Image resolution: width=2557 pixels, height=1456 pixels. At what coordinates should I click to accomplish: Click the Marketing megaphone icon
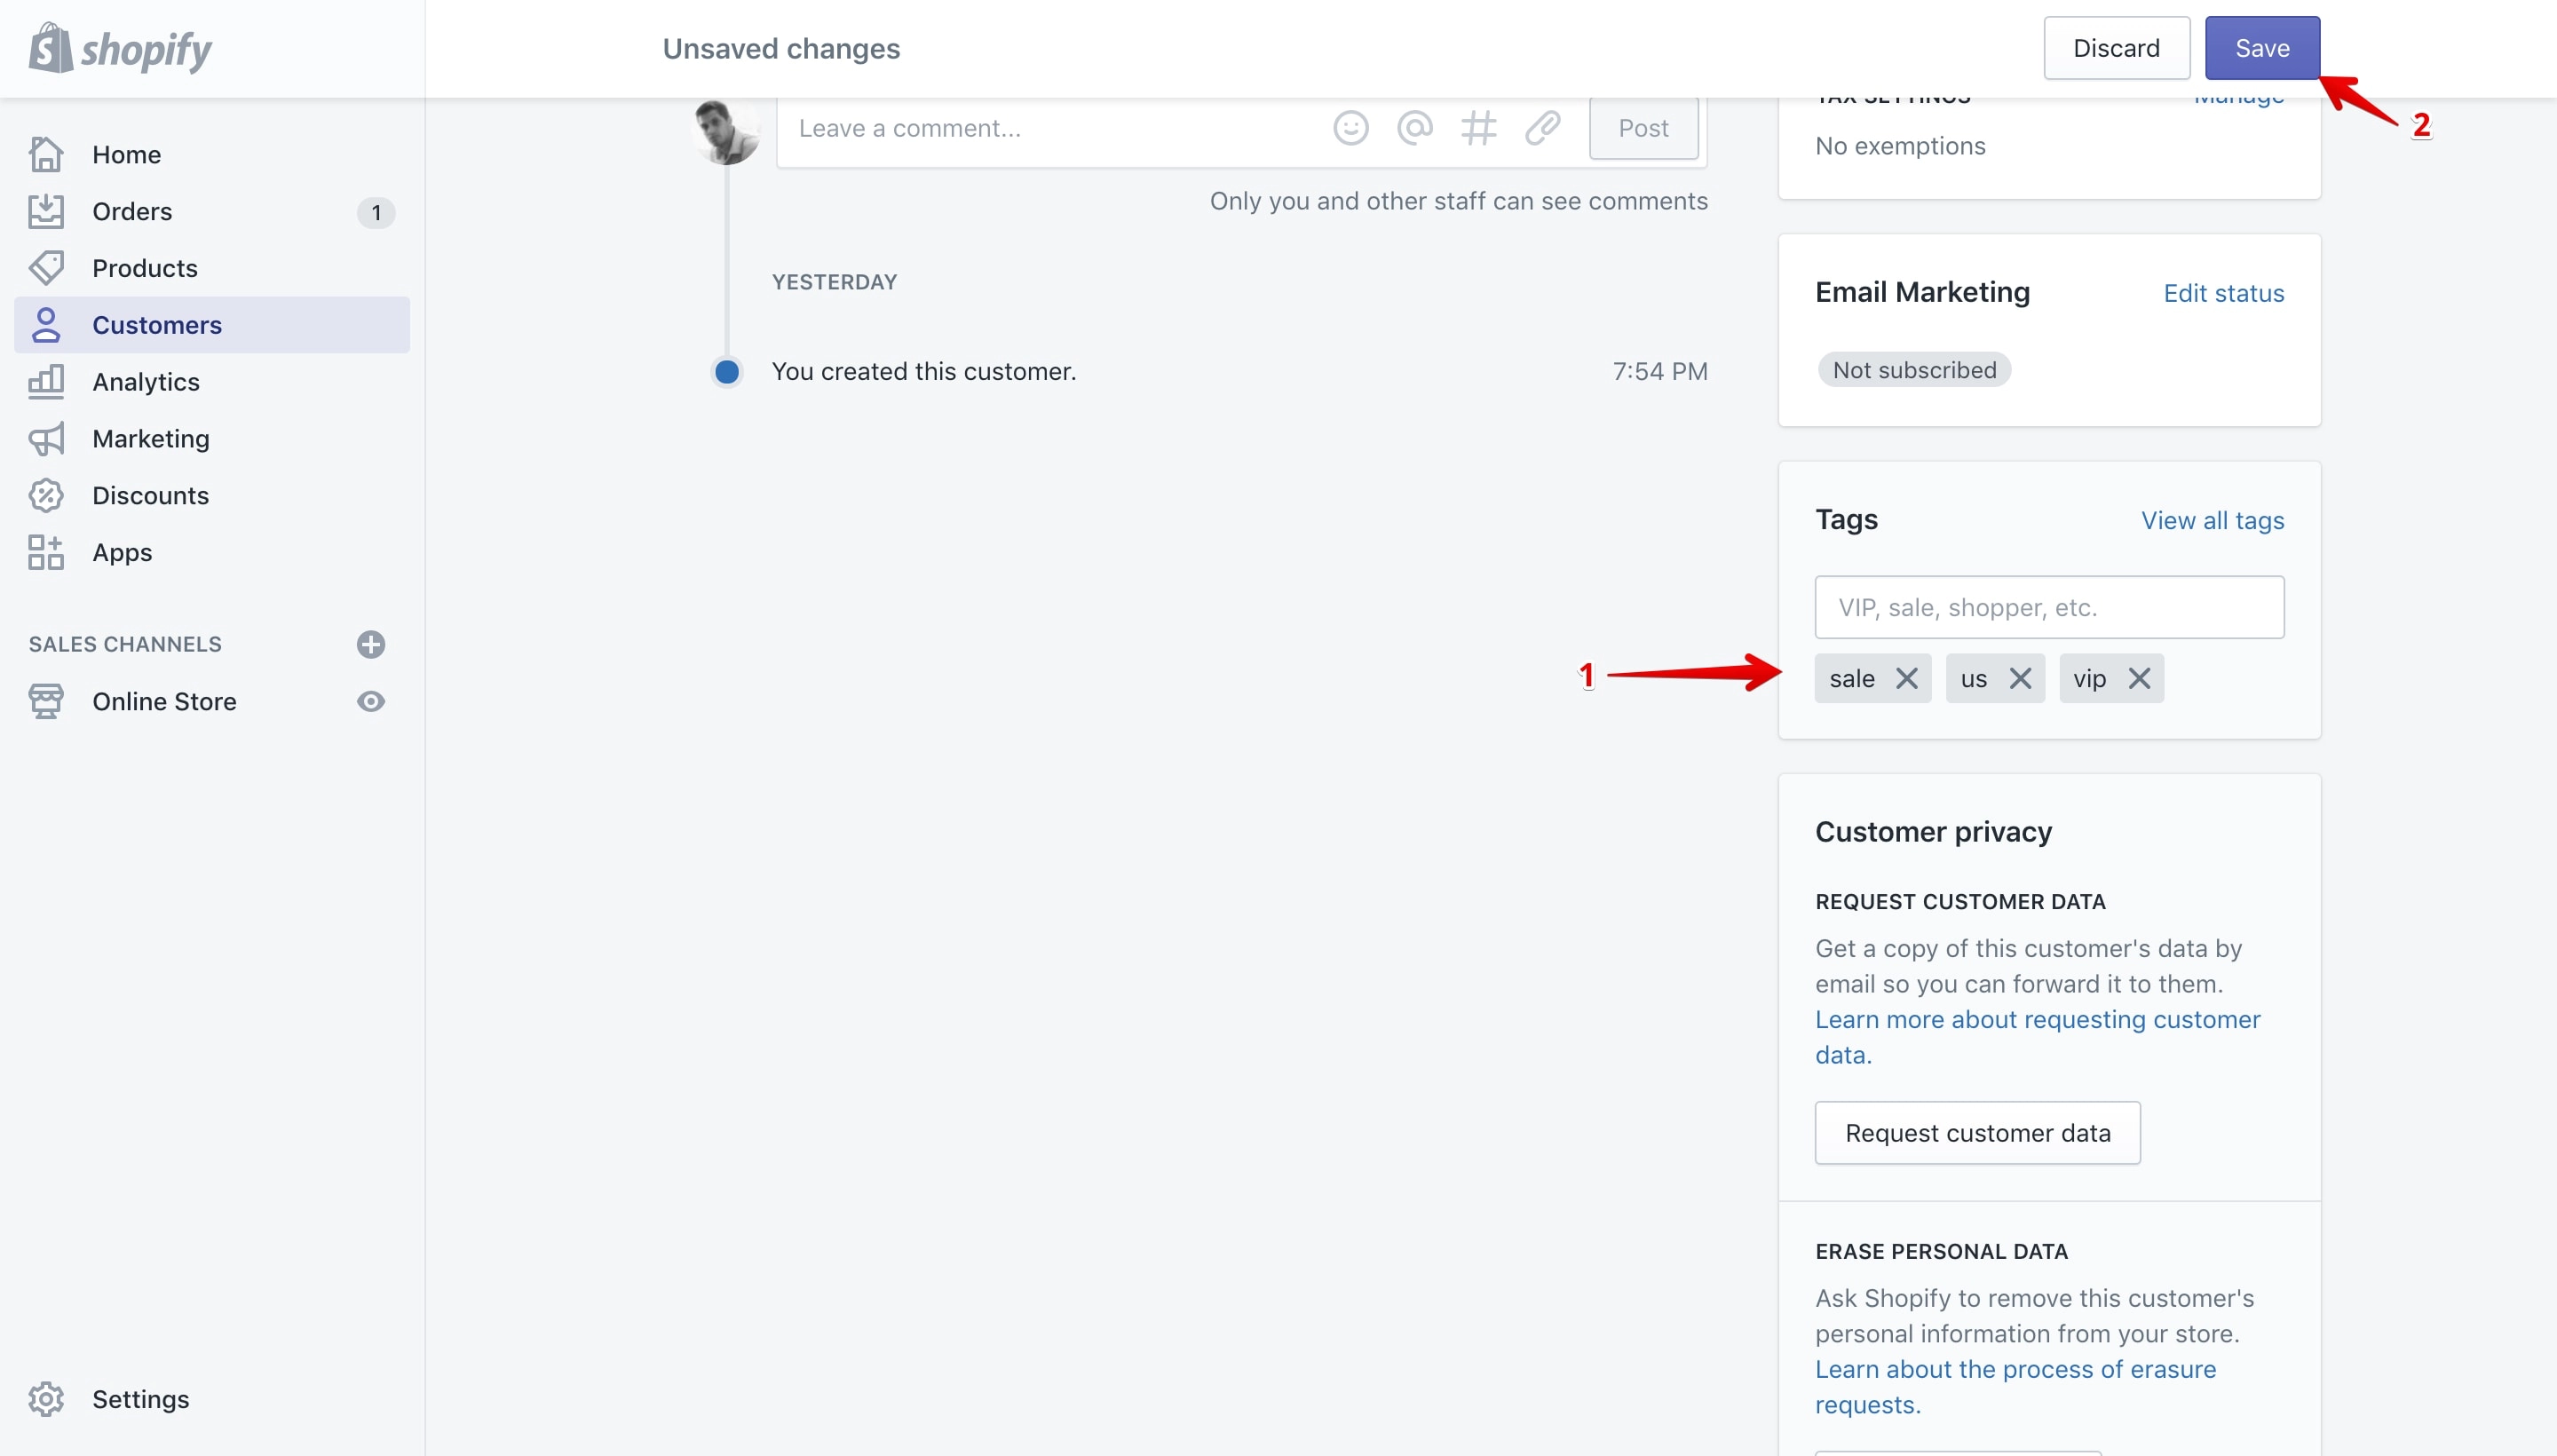(46, 439)
